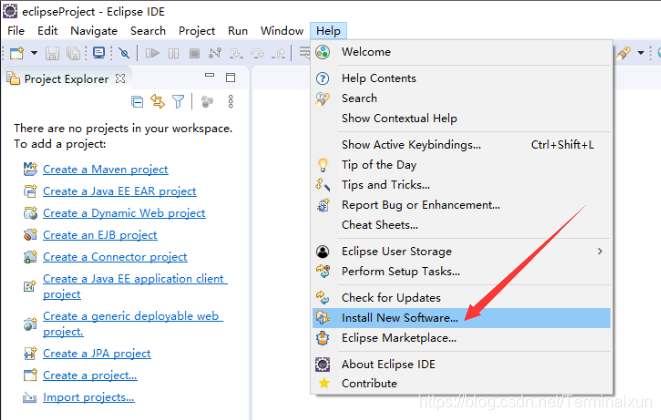Click the import icon beside Import projects
The height and width of the screenshot is (420, 661).
click(x=30, y=397)
